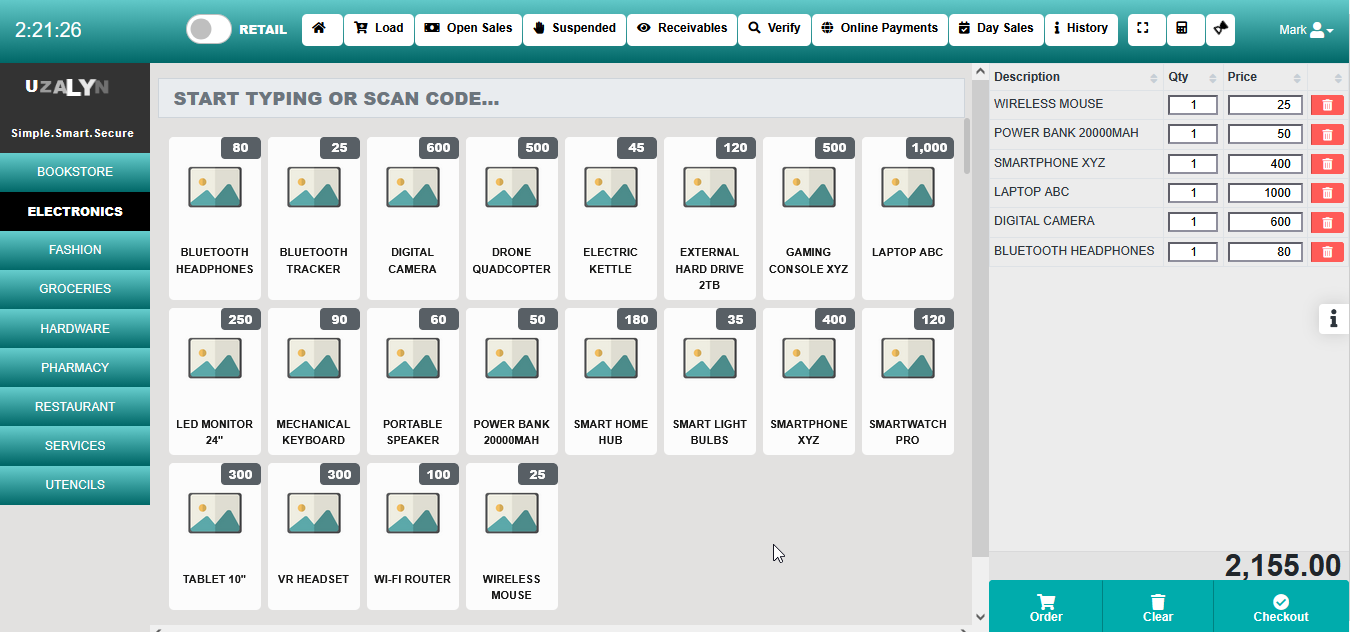Sort cart by Price column
The width and height of the screenshot is (1350, 632).
(1264, 77)
